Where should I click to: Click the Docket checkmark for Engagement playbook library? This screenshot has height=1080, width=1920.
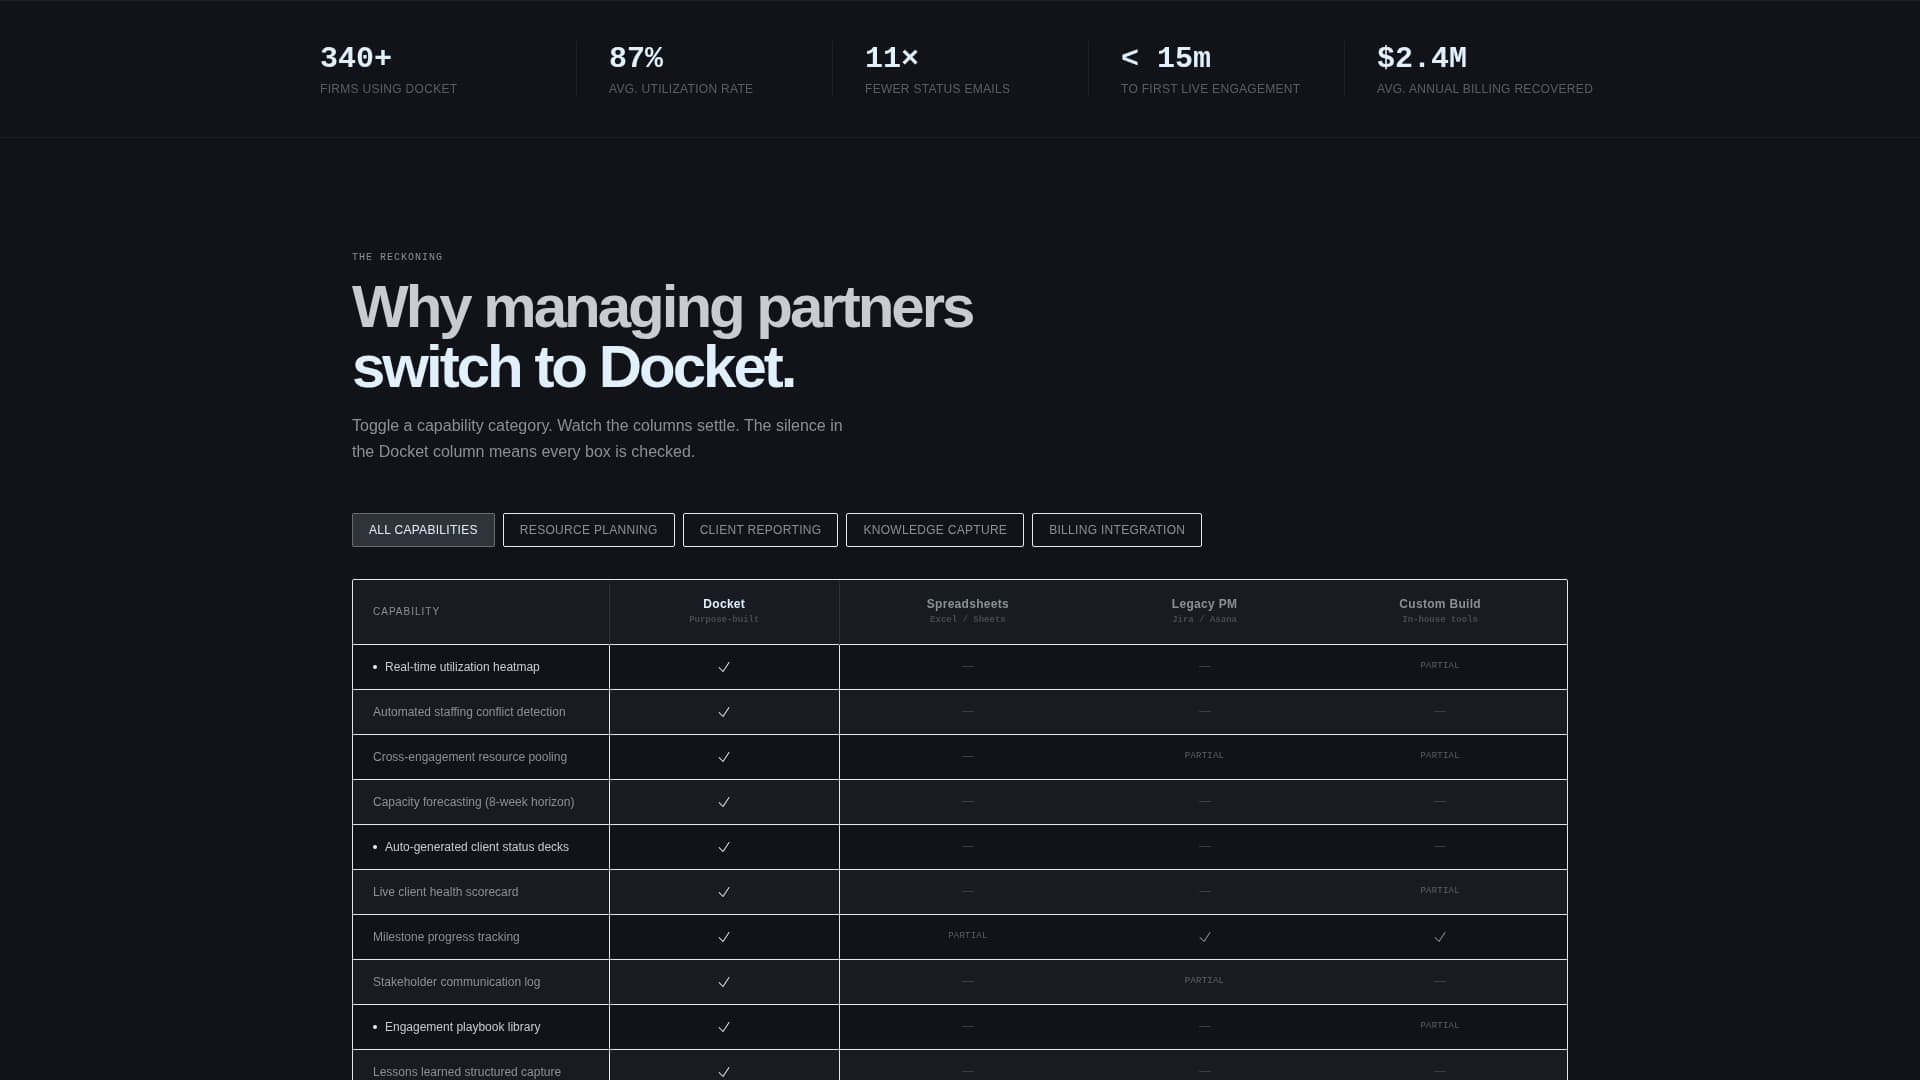click(x=723, y=1027)
